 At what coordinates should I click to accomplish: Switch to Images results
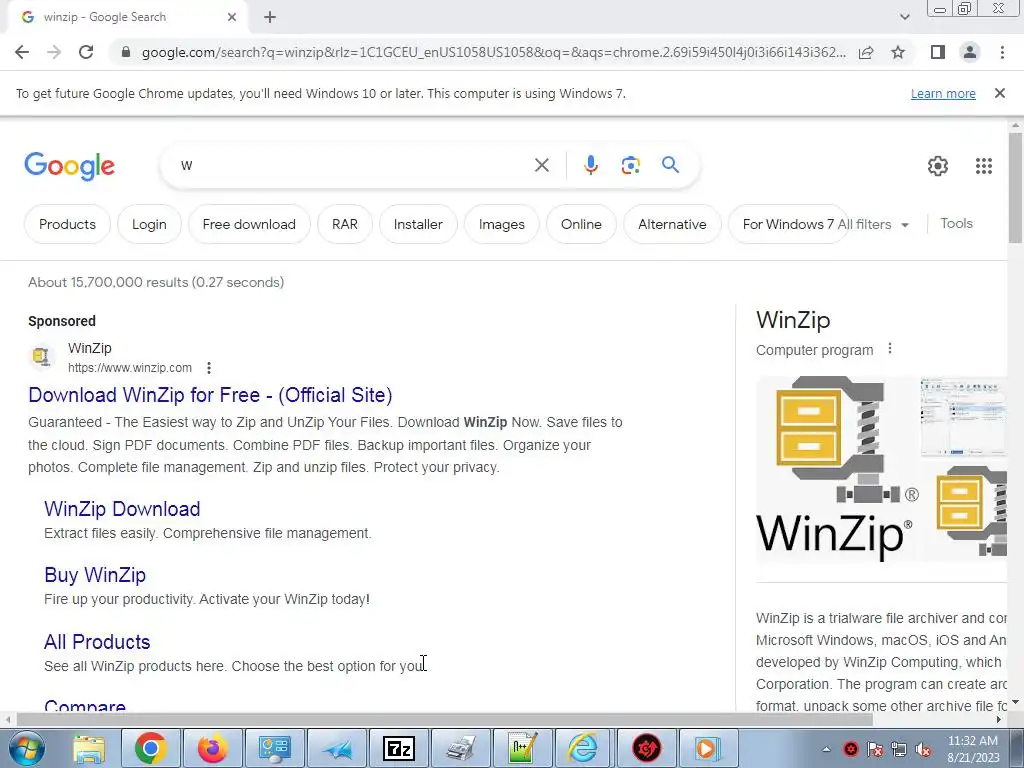coord(502,224)
